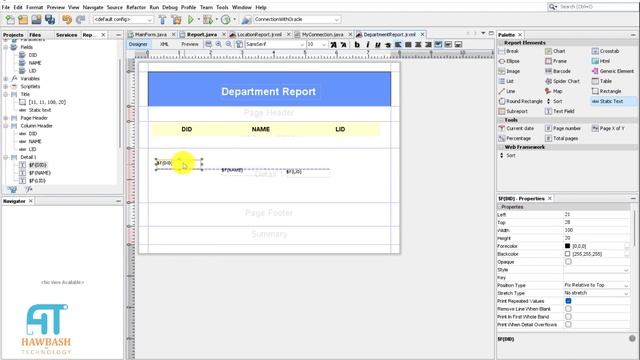Viewport: 640px width, 360px height.
Task: Click the Width property value field
Action: [596, 230]
